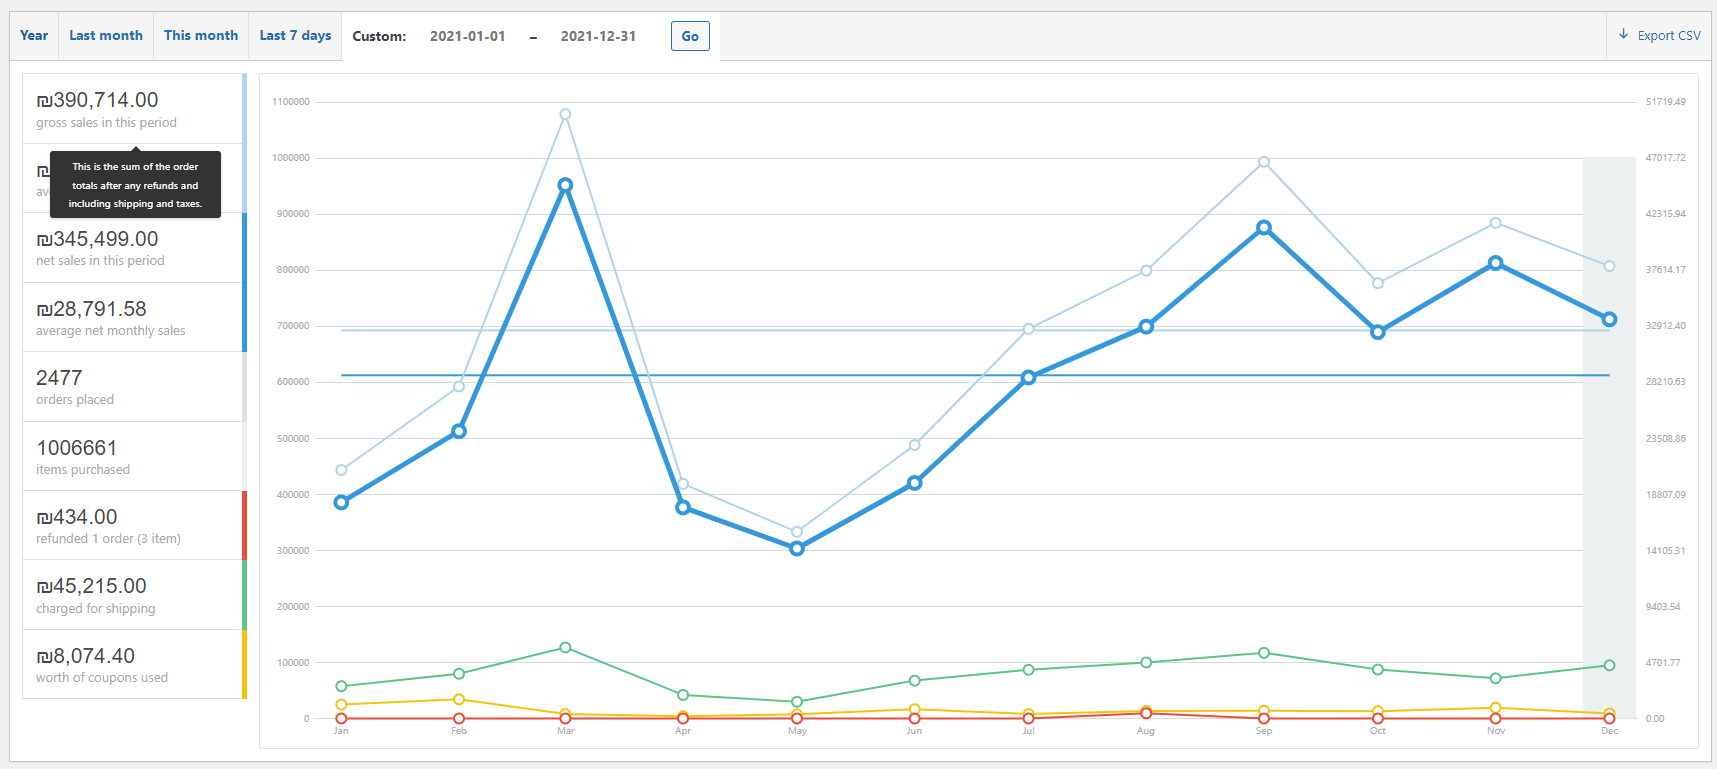This screenshot has height=769, width=1717.
Task: Click the Export CSV download arrow icon
Action: tap(1623, 35)
